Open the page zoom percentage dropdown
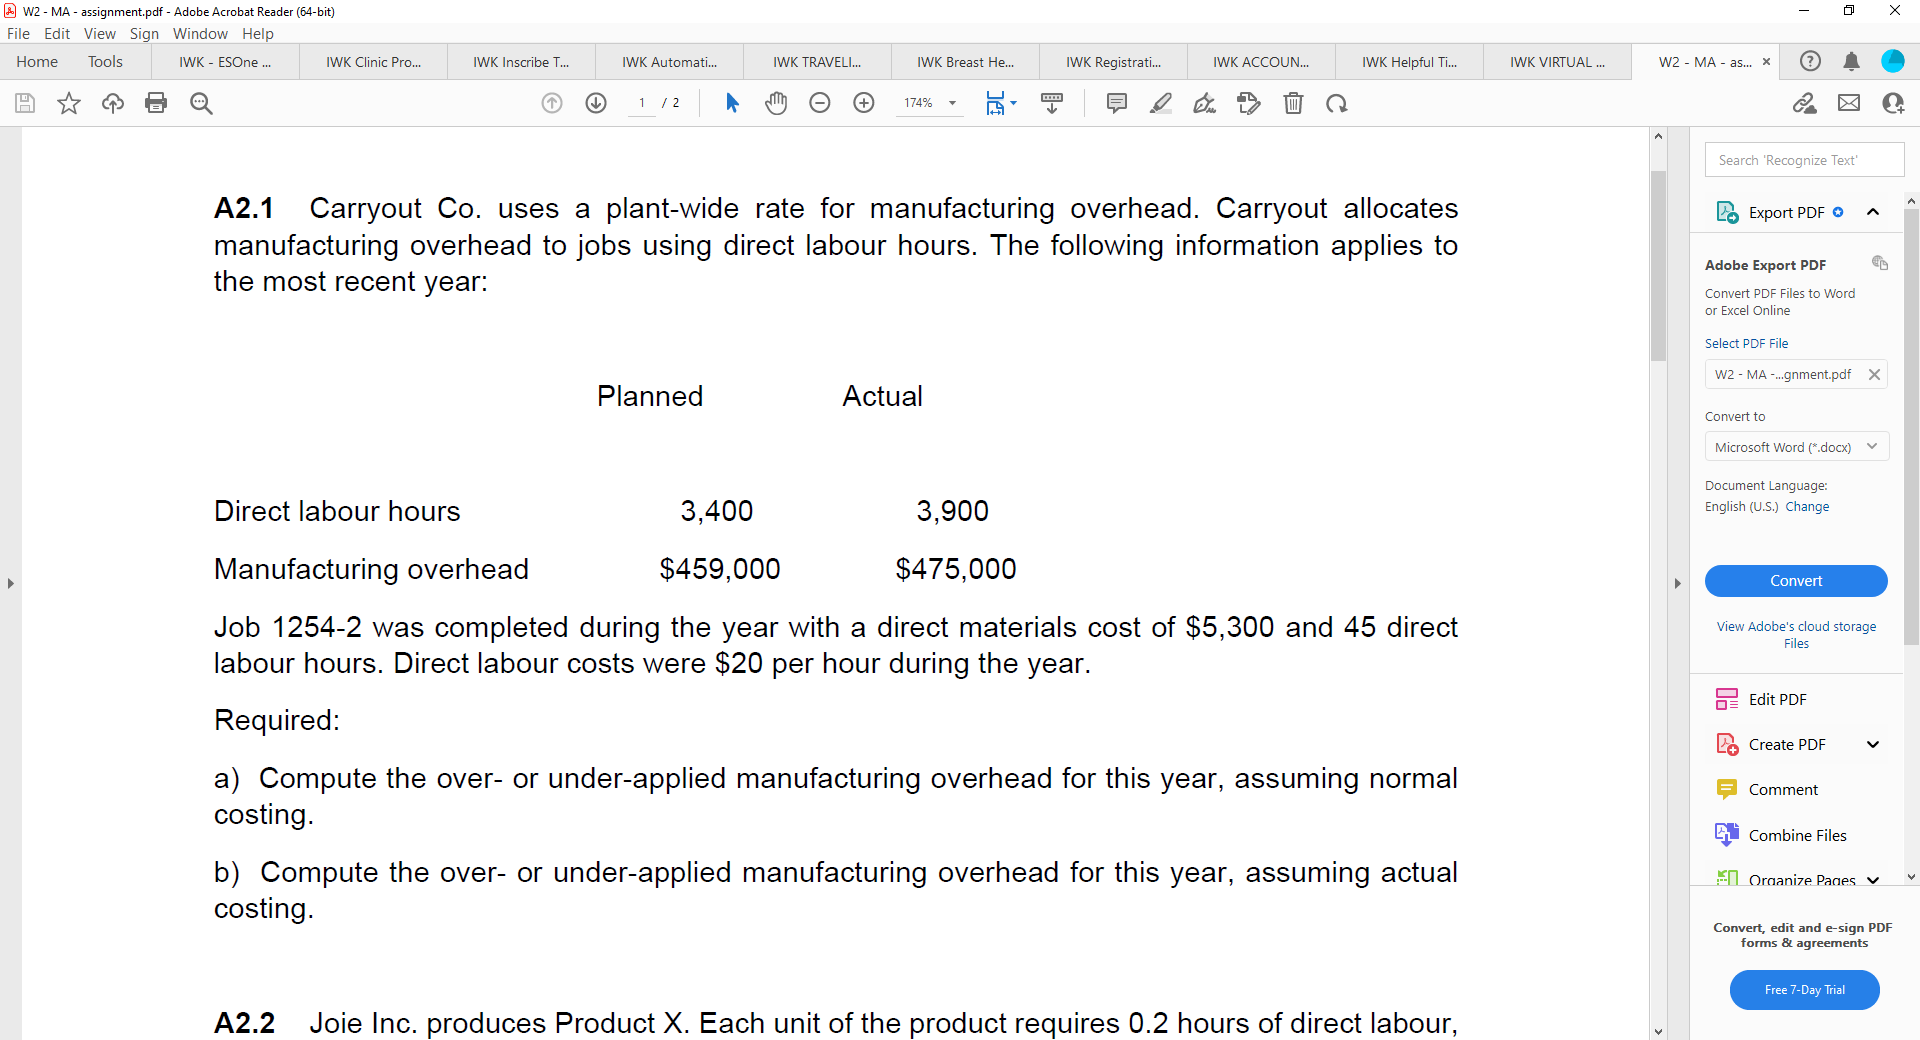This screenshot has width=1920, height=1040. point(951,103)
